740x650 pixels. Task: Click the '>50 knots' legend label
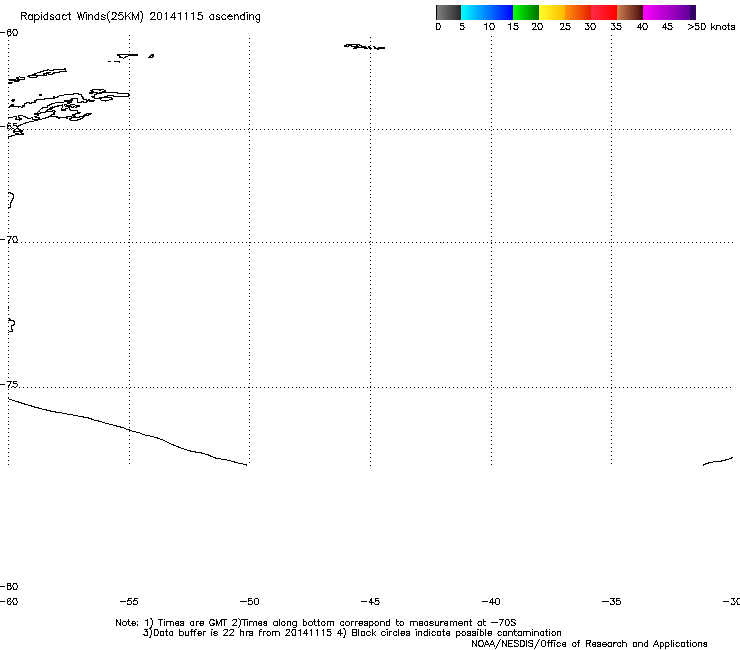click(x=711, y=27)
